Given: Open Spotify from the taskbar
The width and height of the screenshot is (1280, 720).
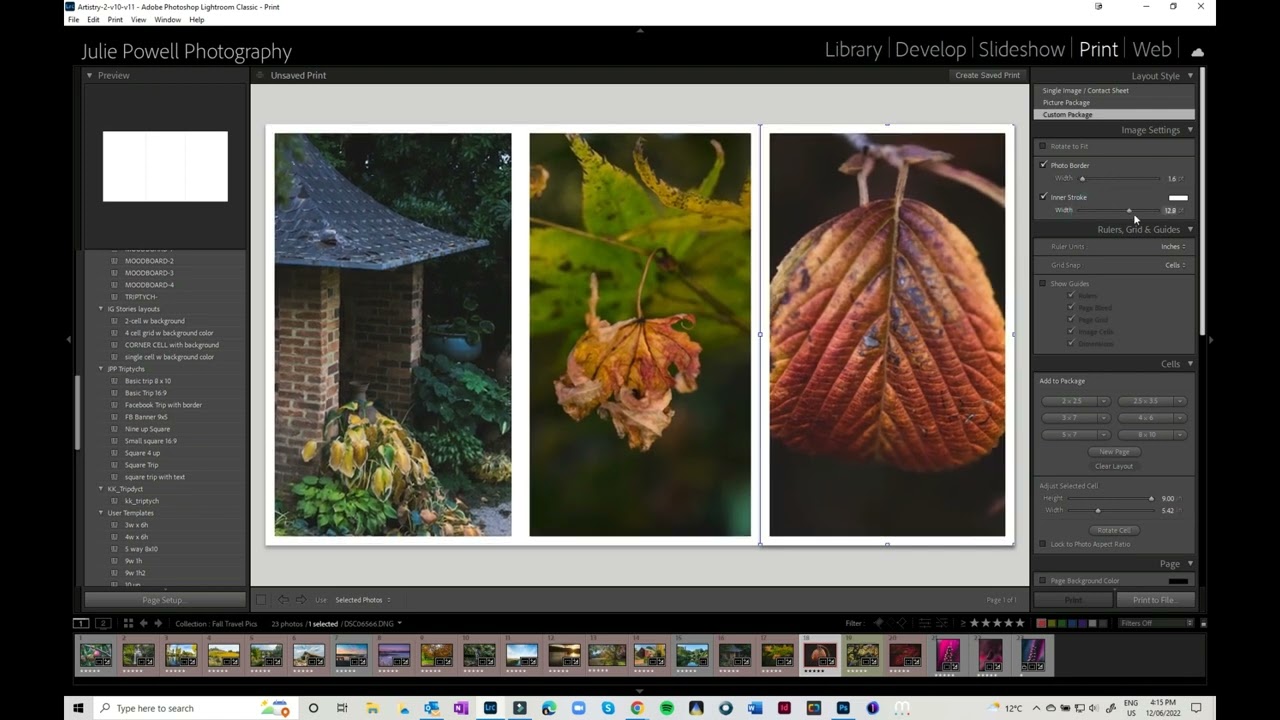Looking at the screenshot, I should [667, 708].
